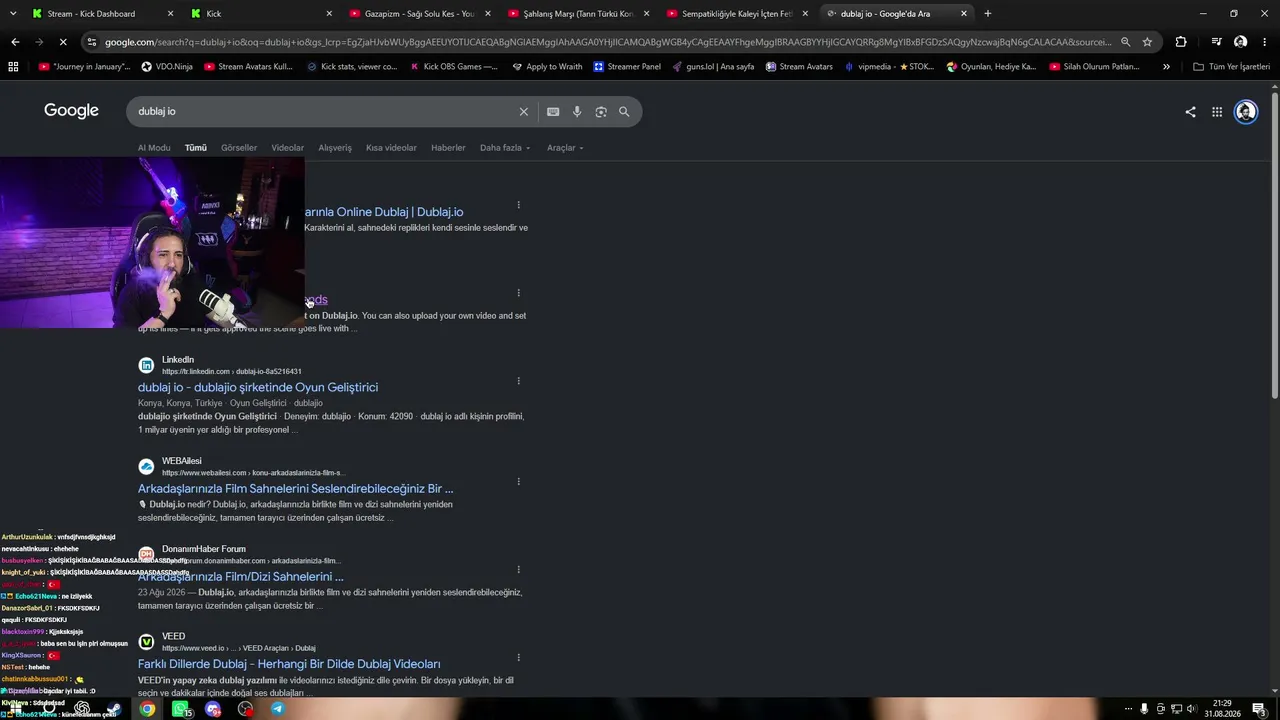Image resolution: width=1280 pixels, height=720 pixels.
Task: Open the WEBAilesi Arkadaşlarınızla Film result
Action: [x=296, y=489]
